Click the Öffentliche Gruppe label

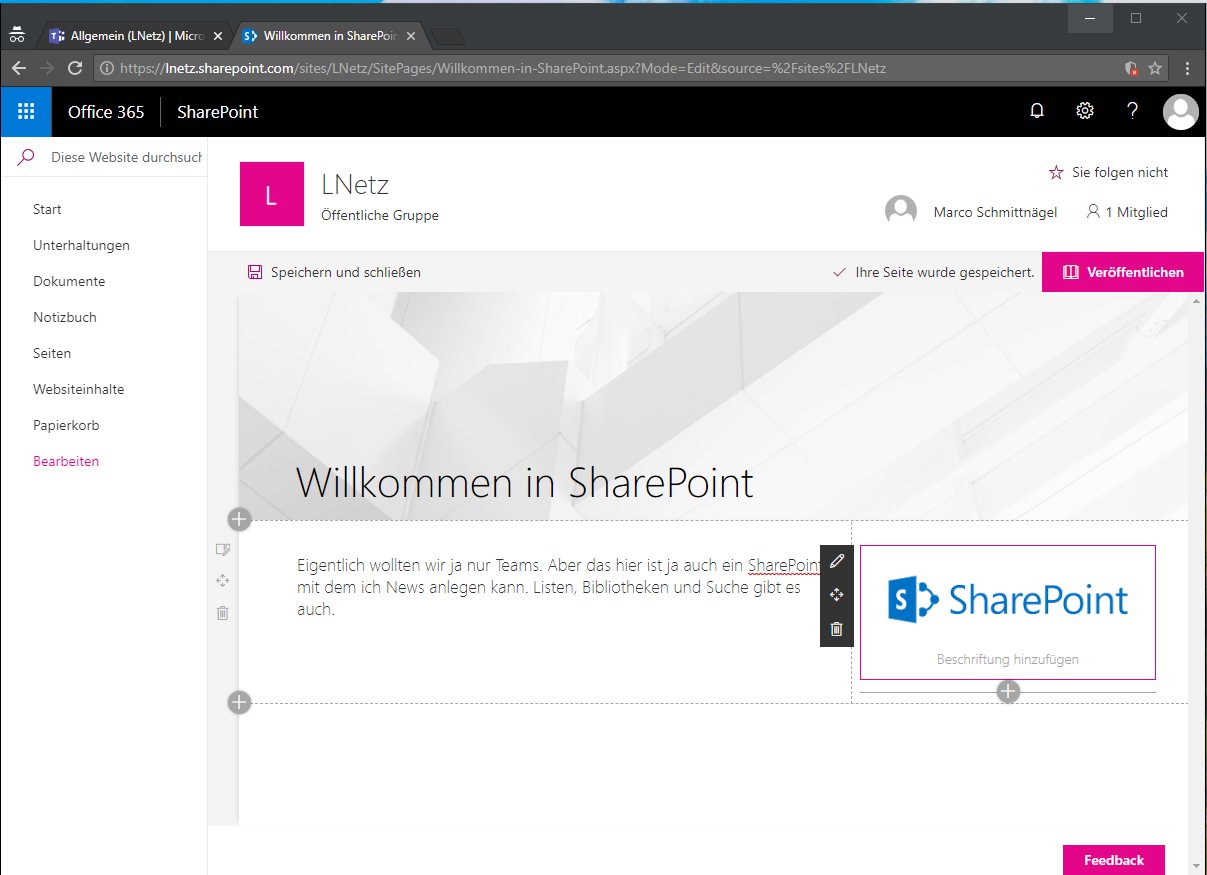(x=380, y=215)
